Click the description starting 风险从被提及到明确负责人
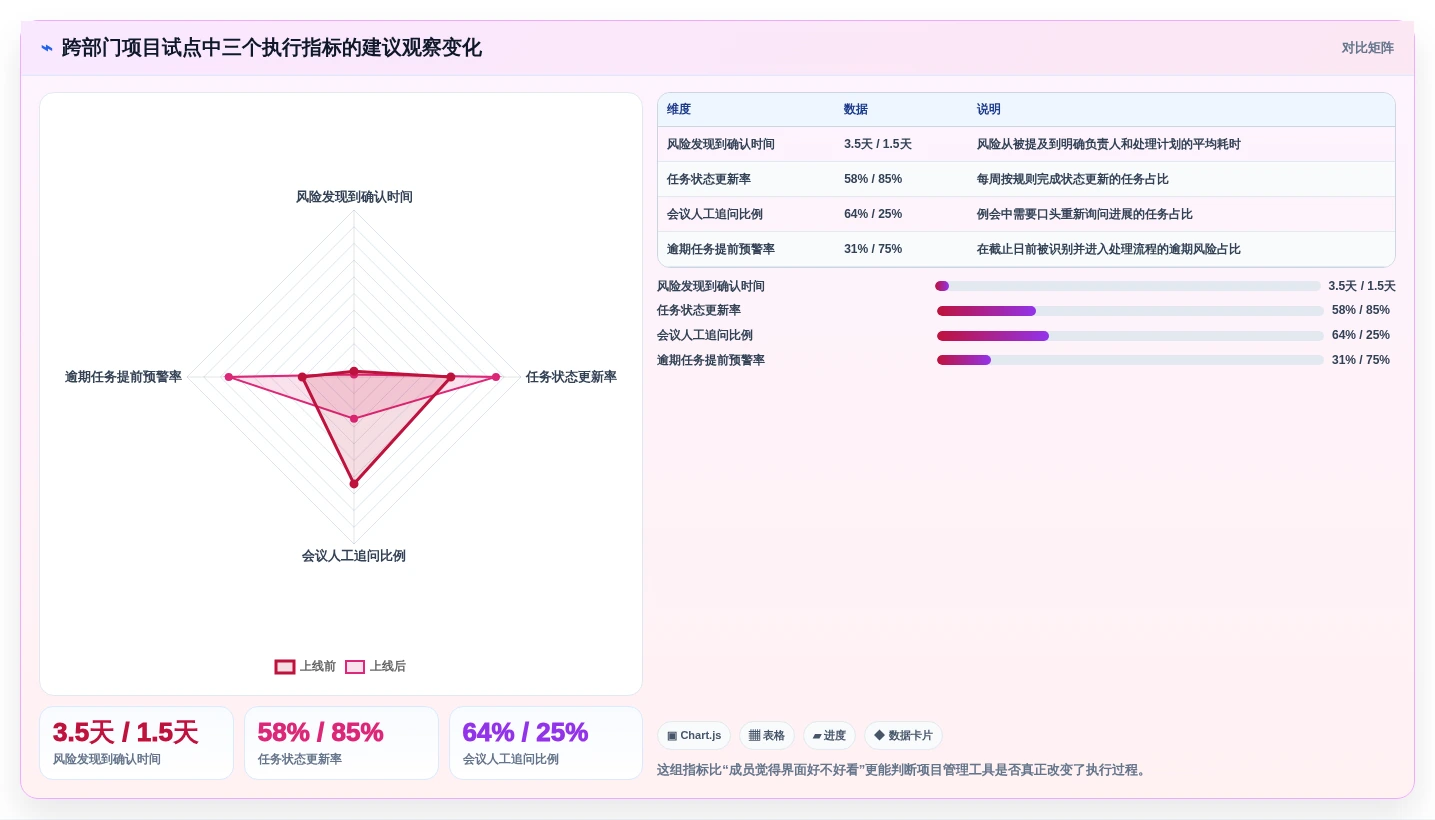This screenshot has height=820, width=1435. [x=1109, y=144]
